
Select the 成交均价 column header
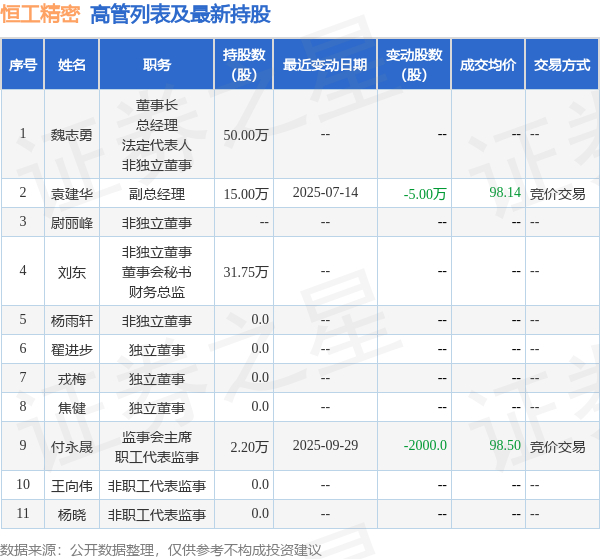(488, 64)
